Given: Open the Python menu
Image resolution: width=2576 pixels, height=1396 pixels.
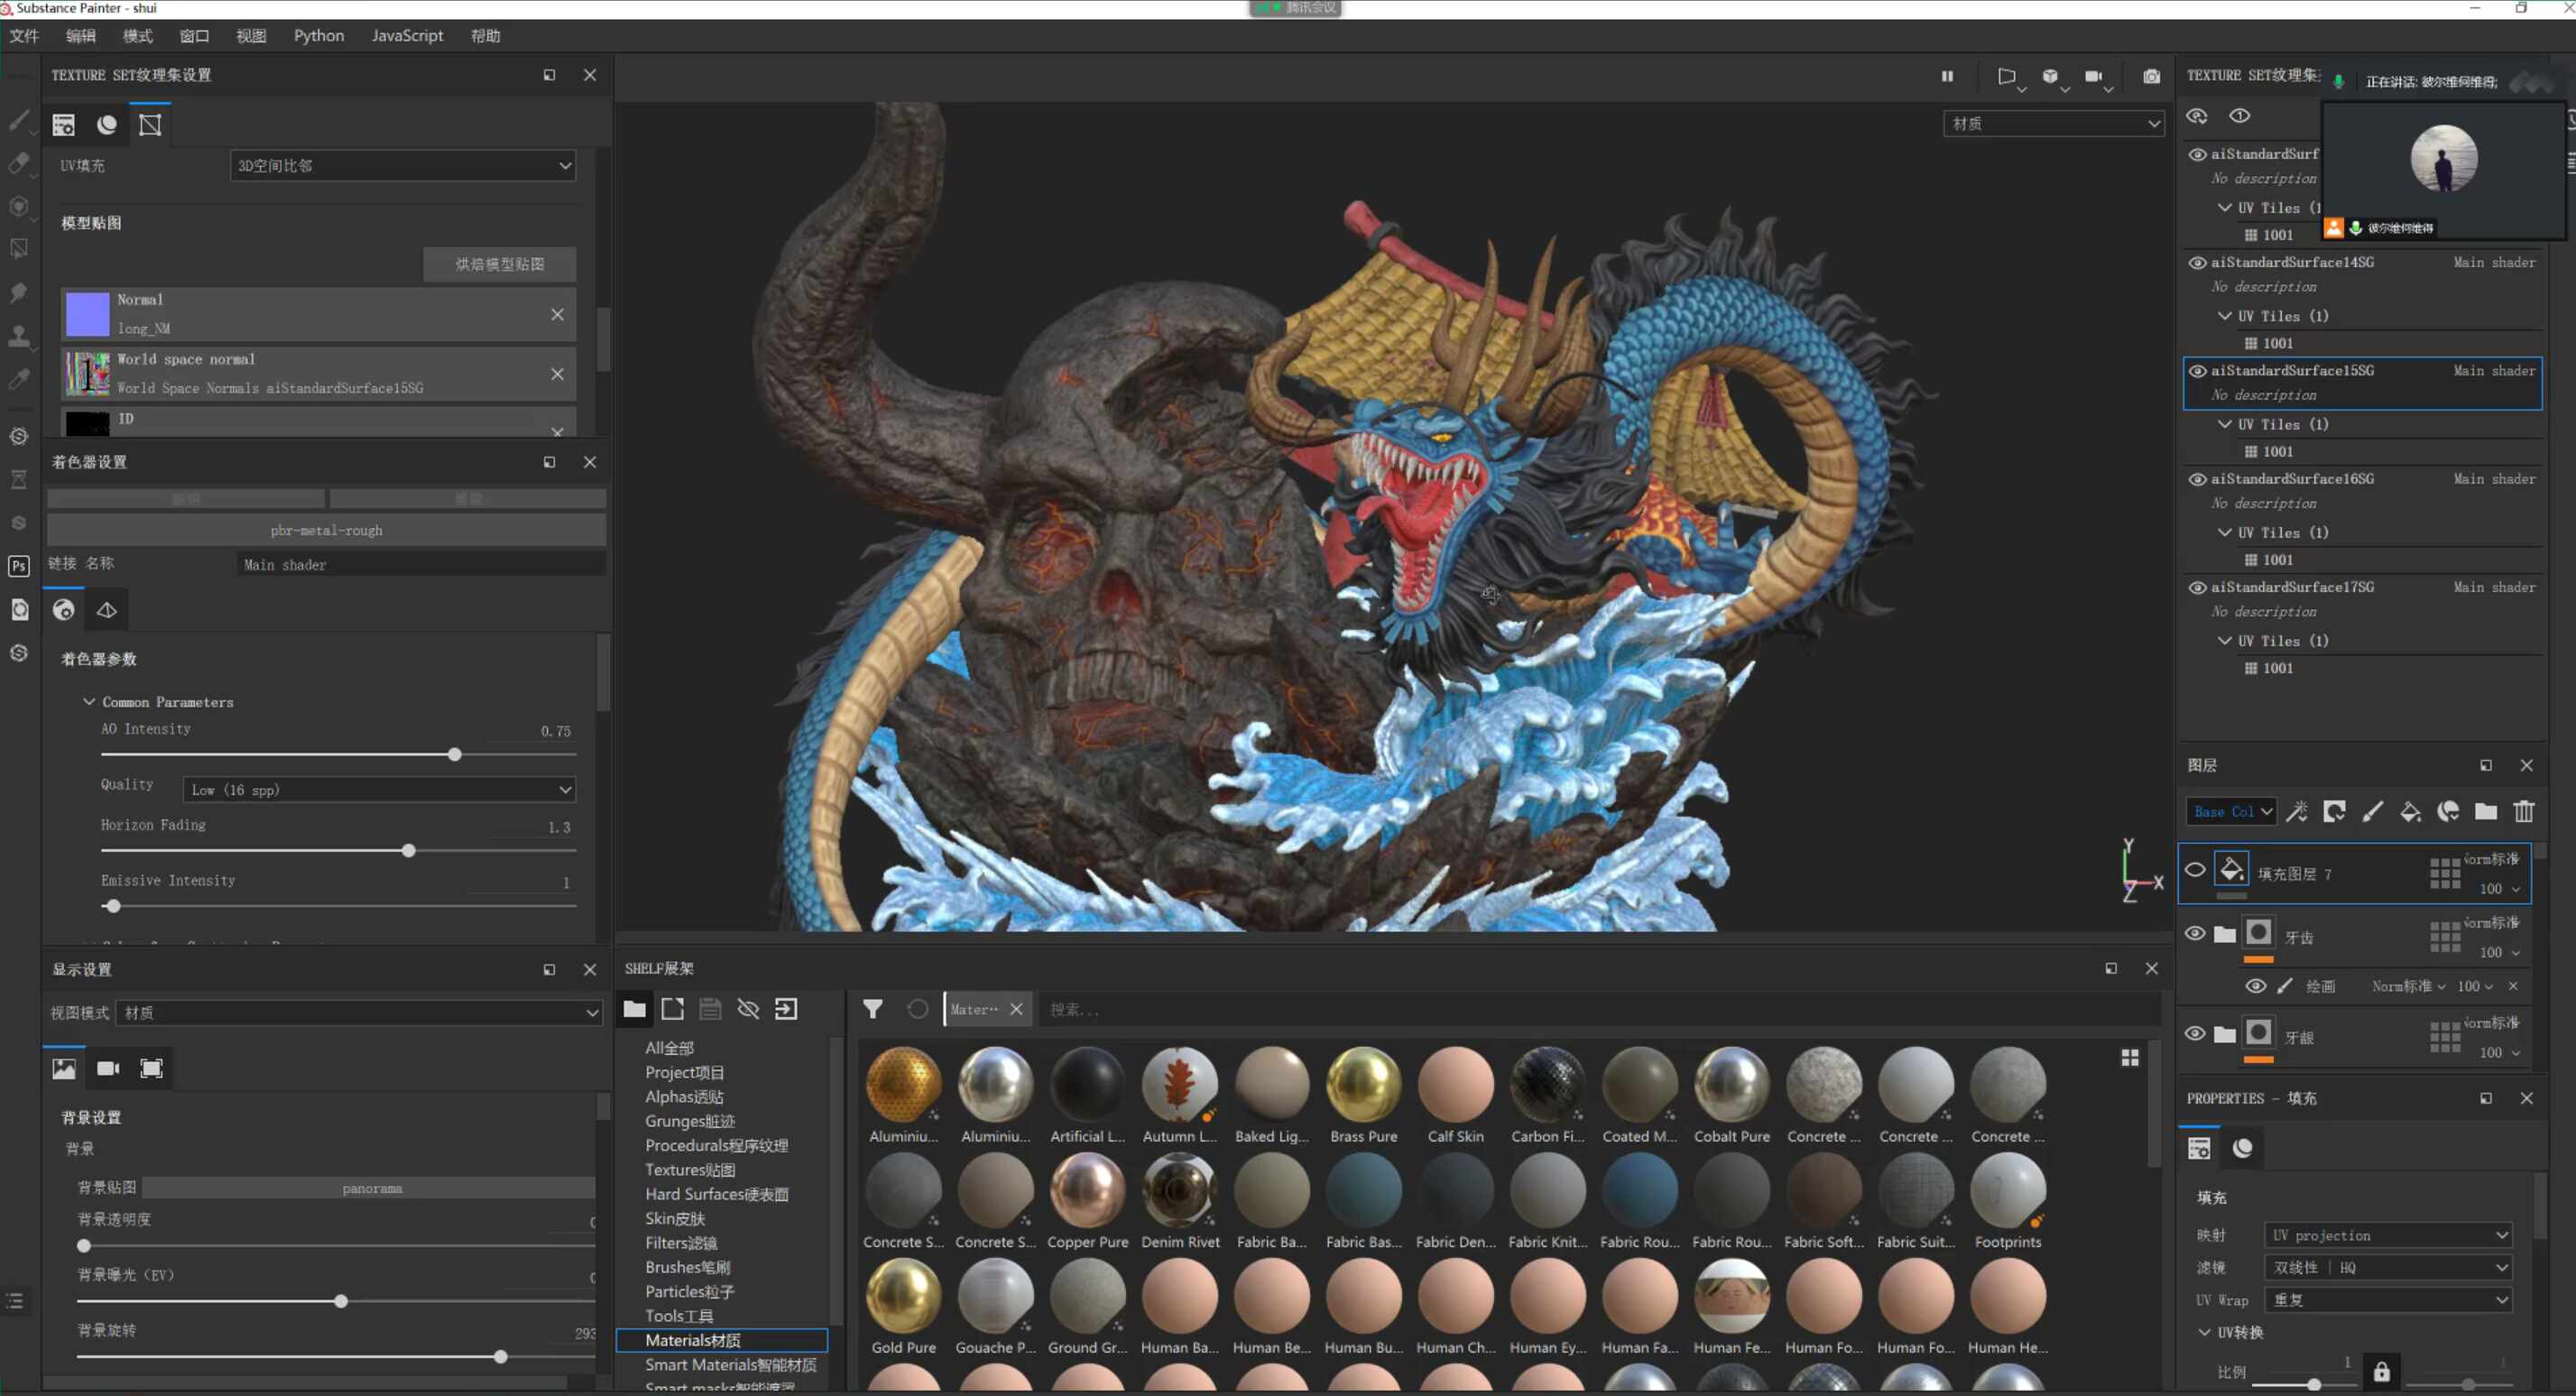Looking at the screenshot, I should coord(319,36).
